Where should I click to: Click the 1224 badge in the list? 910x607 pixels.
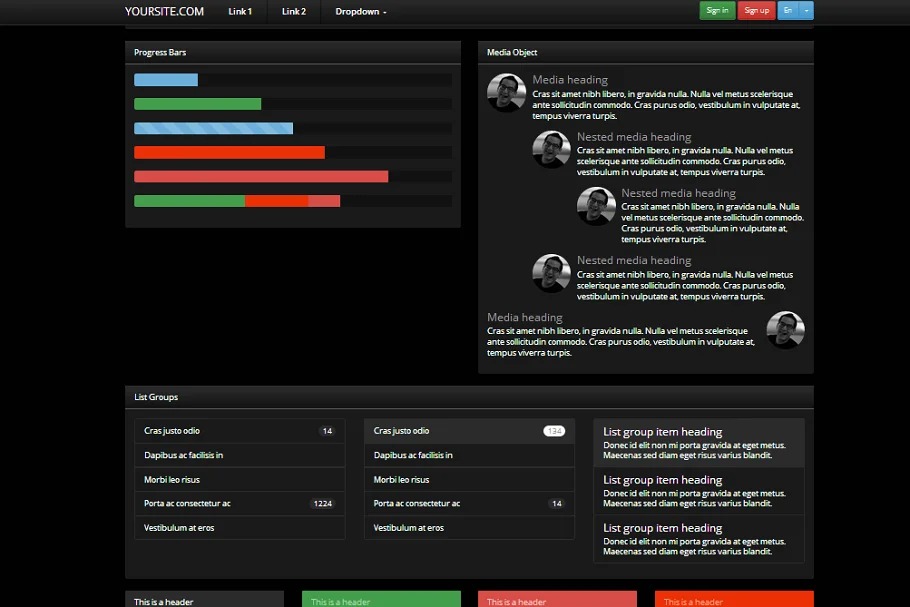tap(322, 504)
